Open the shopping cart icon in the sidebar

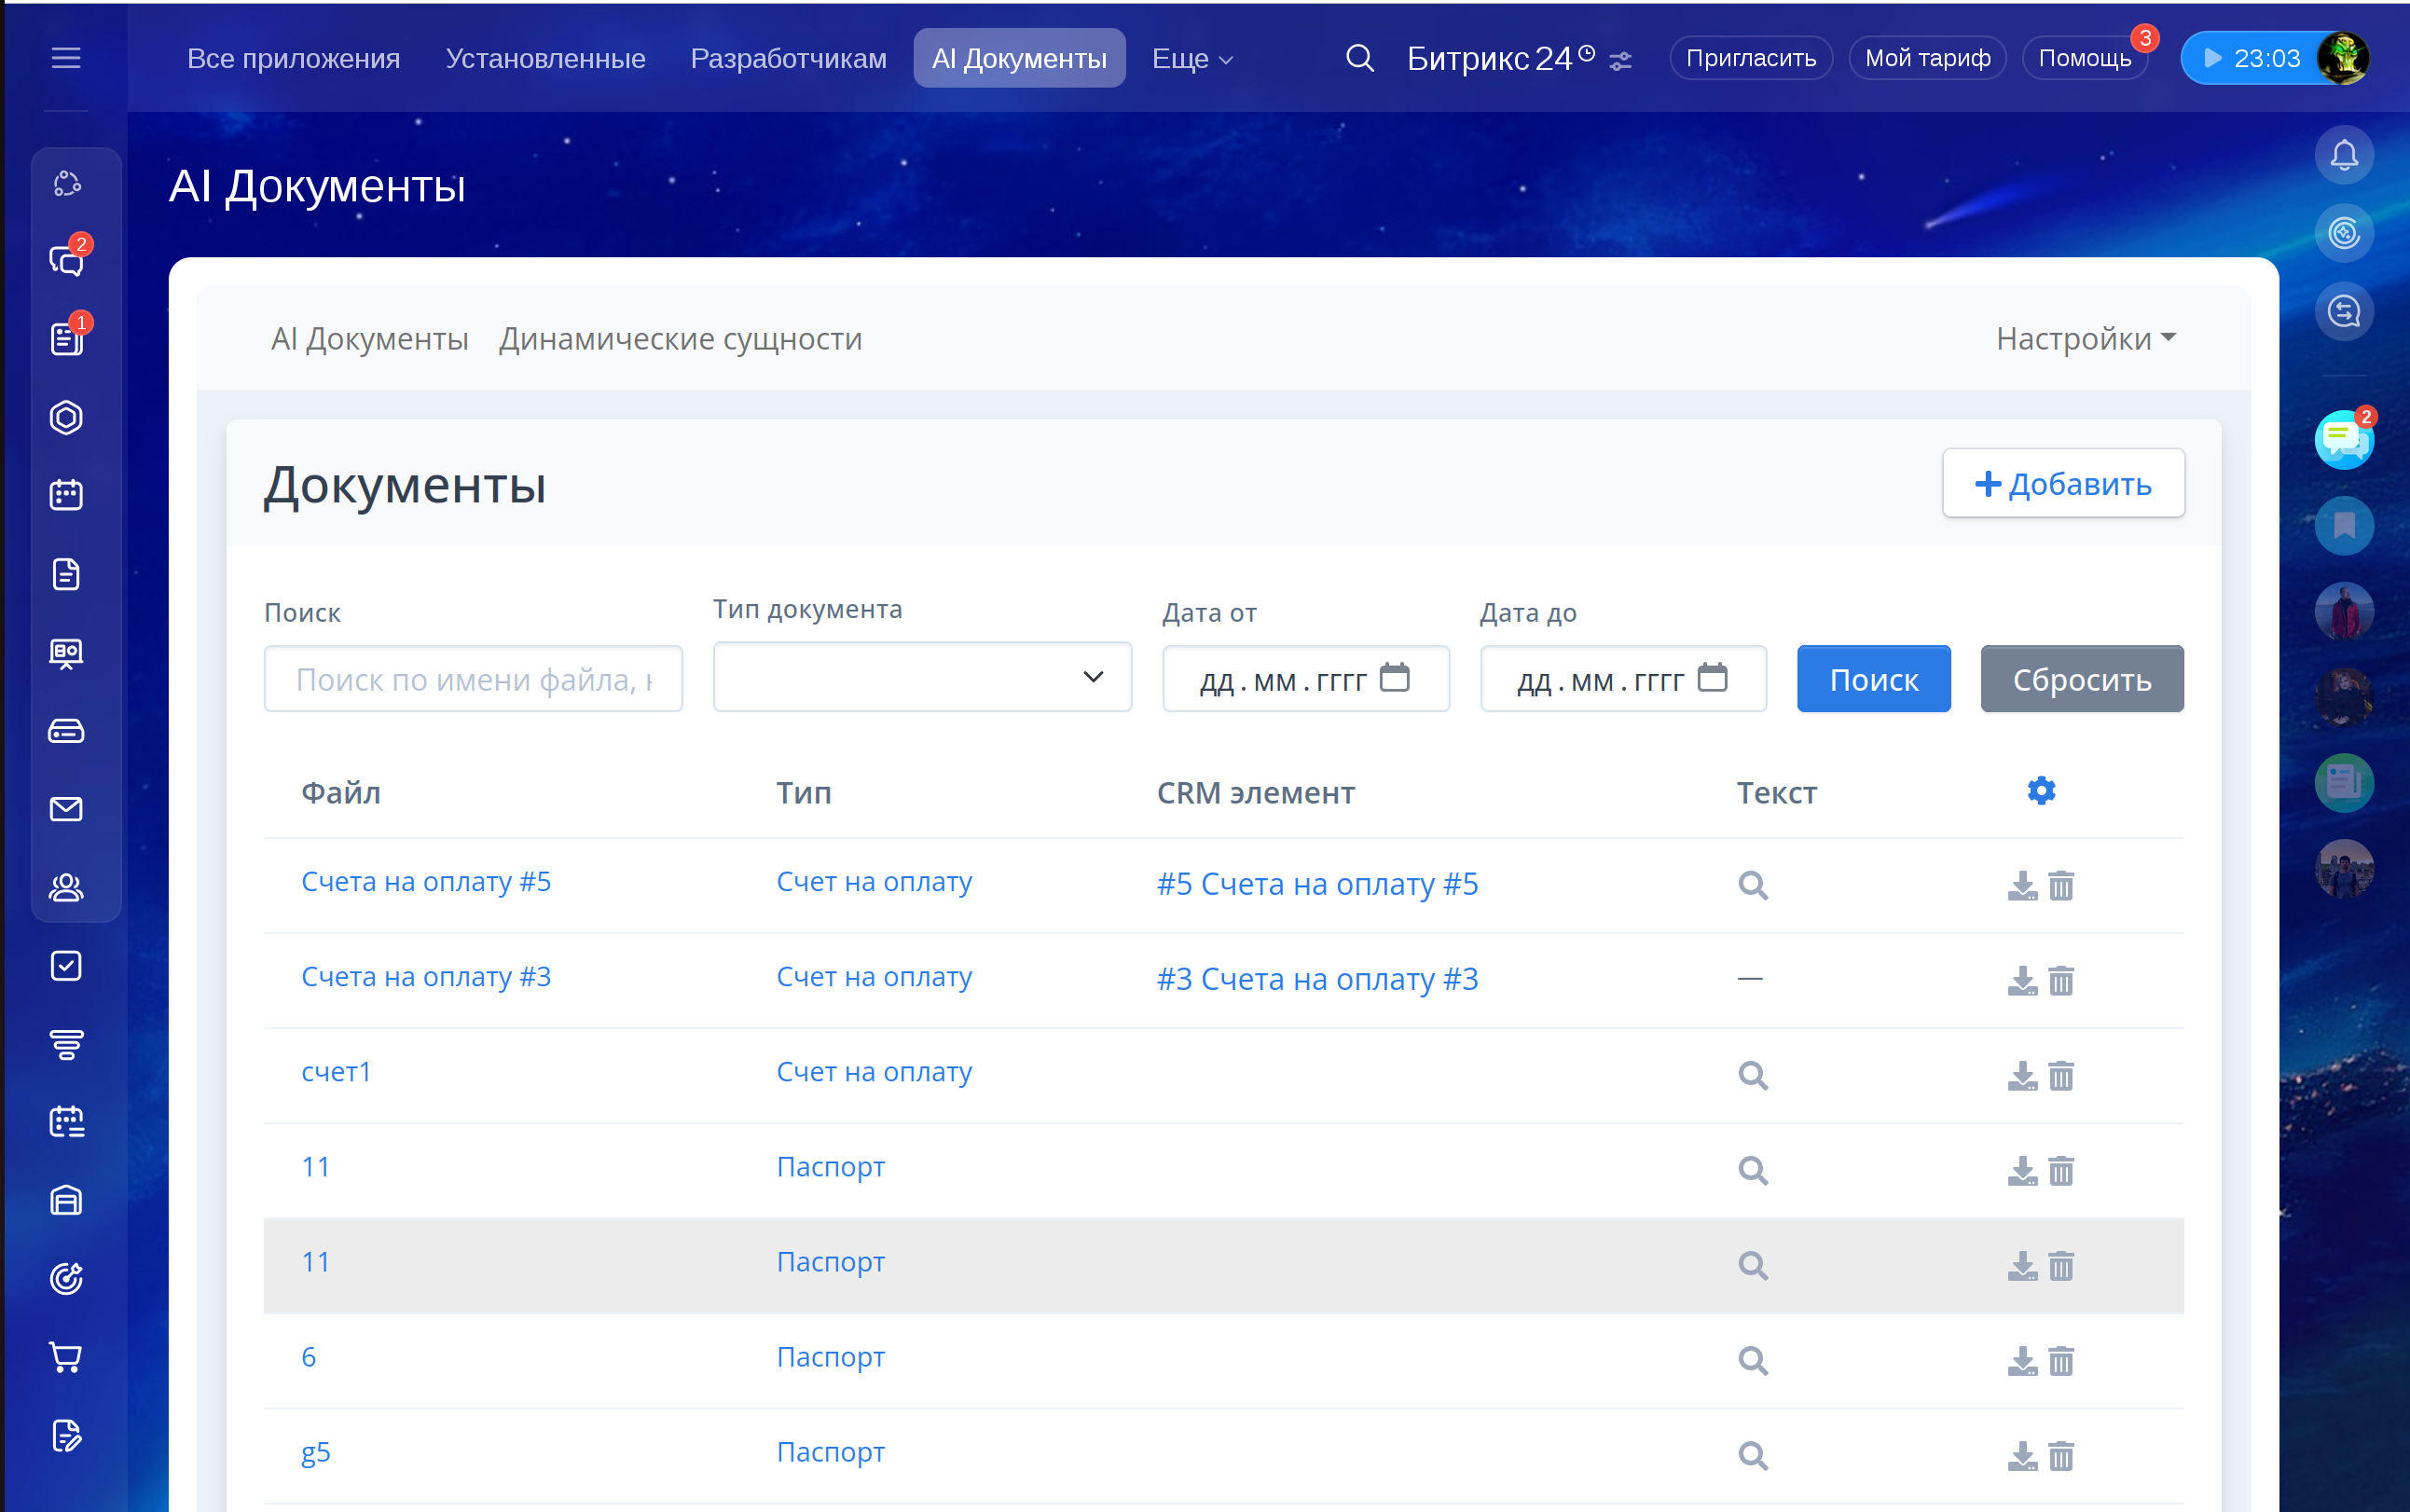pyautogui.click(x=66, y=1357)
